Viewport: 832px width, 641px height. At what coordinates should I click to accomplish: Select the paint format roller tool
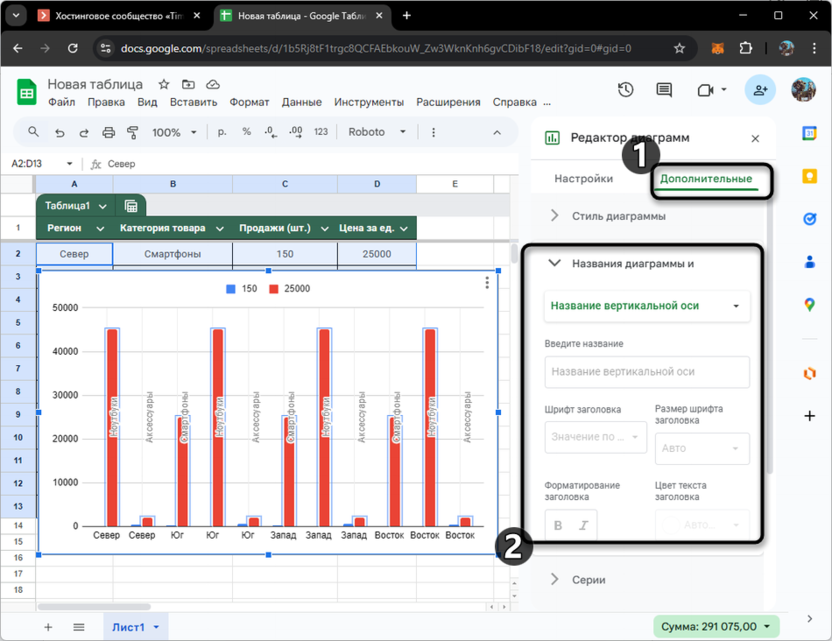point(133,132)
